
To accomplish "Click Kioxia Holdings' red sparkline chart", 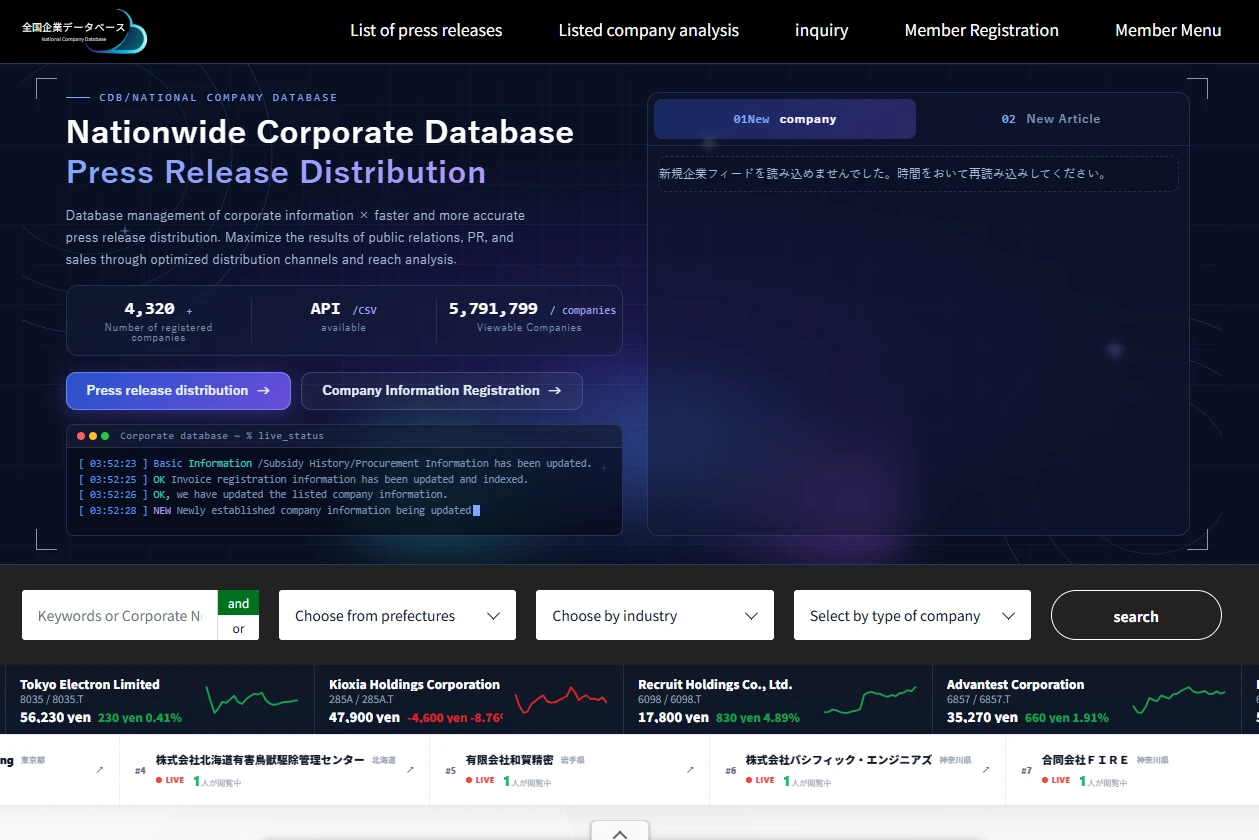I will pos(561,699).
